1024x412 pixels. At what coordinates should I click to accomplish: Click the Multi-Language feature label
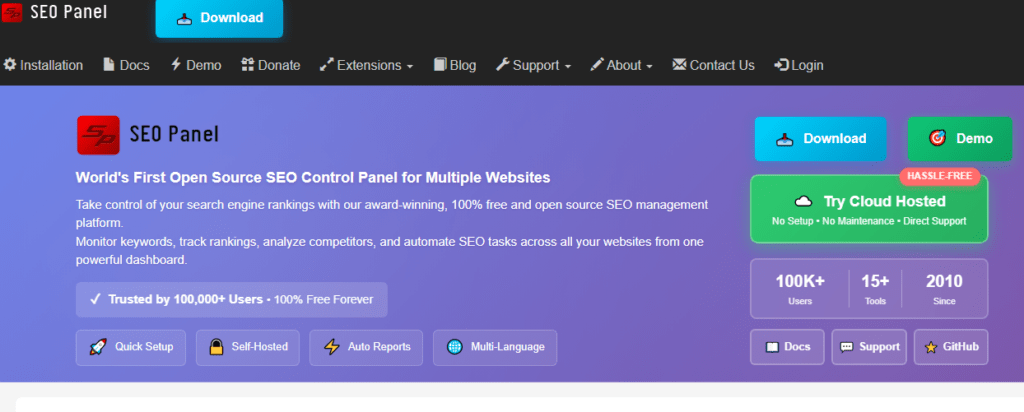507,347
